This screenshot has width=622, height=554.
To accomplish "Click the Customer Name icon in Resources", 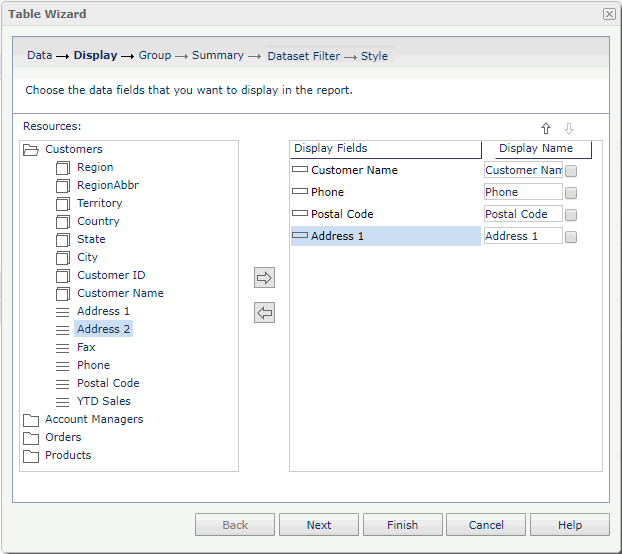I will coord(63,294).
